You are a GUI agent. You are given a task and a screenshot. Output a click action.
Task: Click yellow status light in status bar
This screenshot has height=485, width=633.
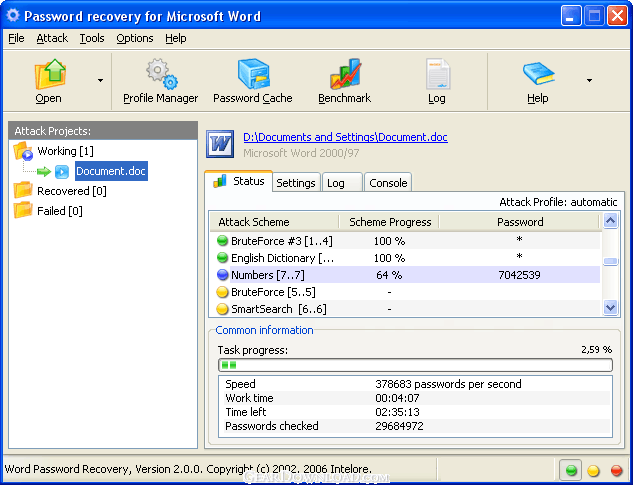[593, 470]
